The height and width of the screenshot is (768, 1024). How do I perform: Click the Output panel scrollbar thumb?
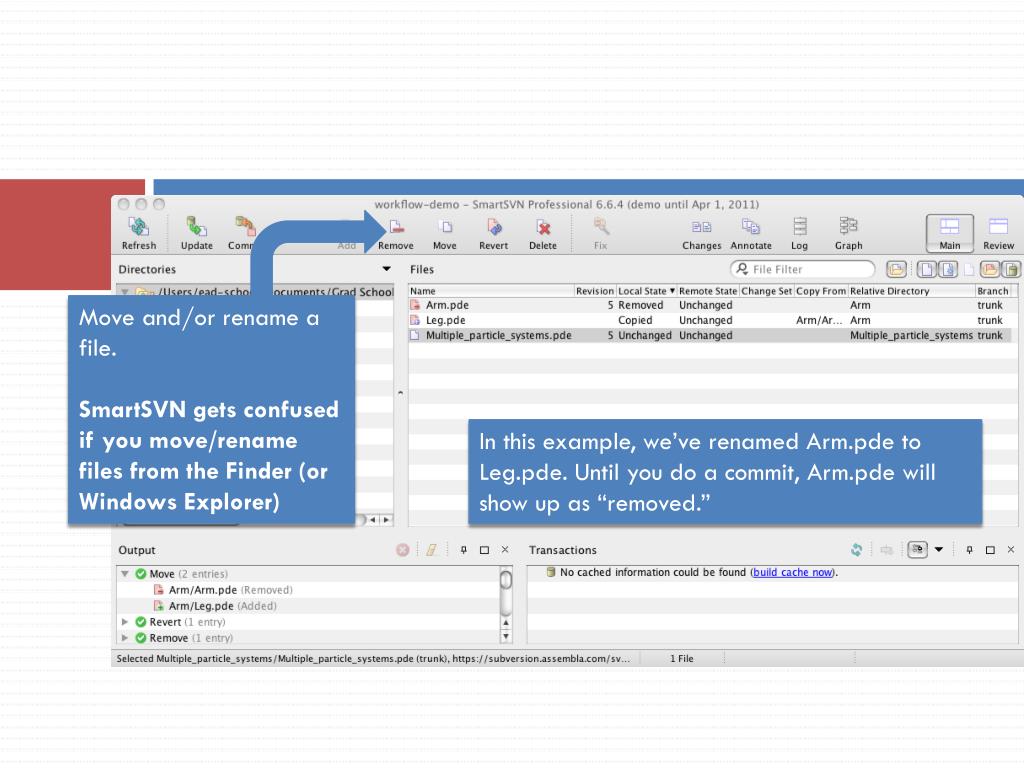[x=505, y=579]
